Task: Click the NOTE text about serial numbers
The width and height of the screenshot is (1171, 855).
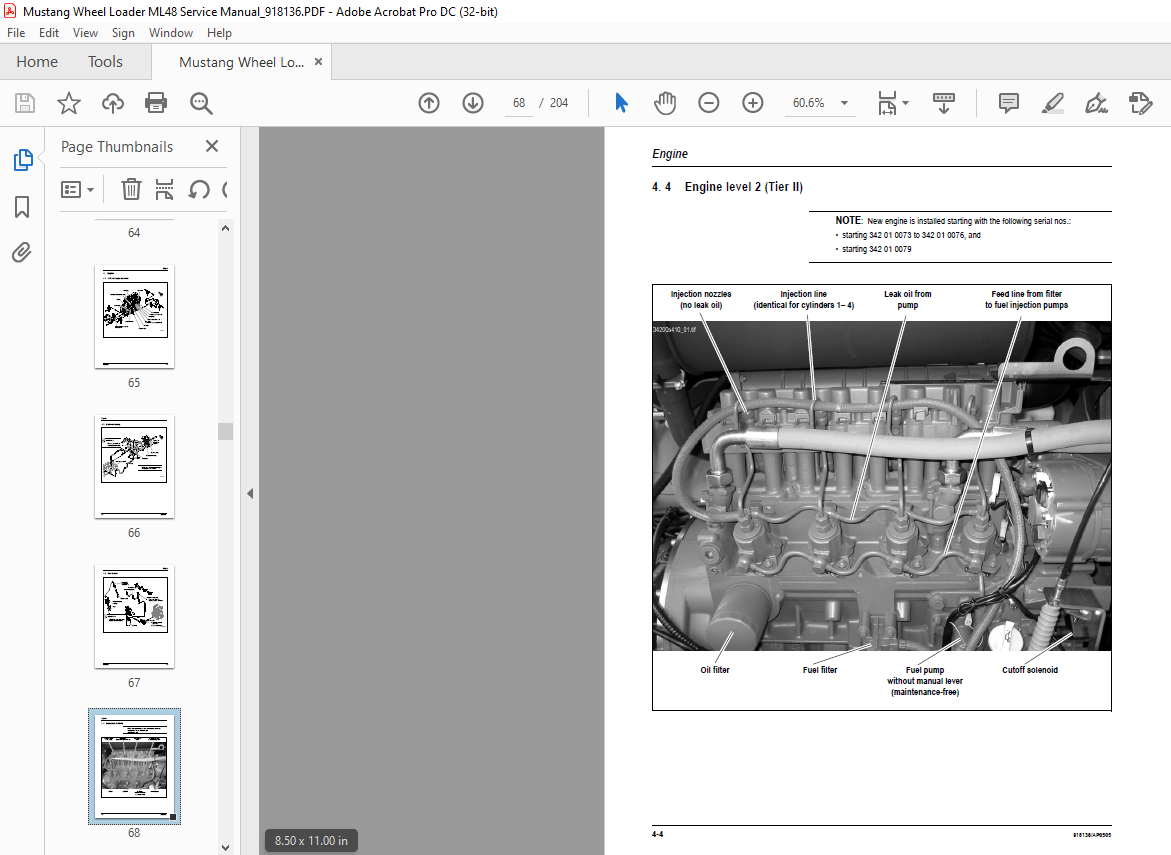Action: 952,221
